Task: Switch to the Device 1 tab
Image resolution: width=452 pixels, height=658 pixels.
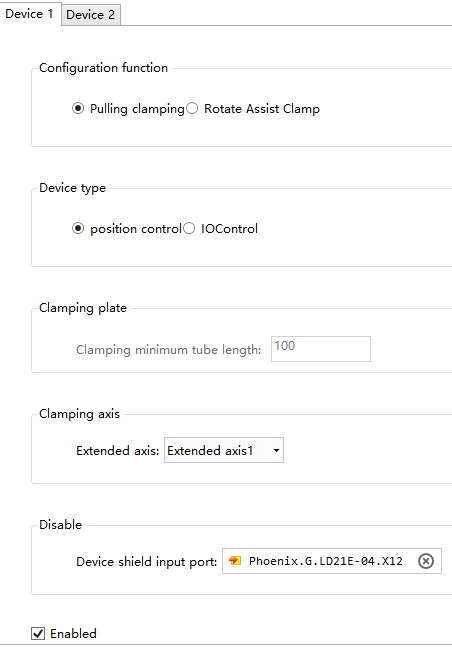Action: pyautogui.click(x=30, y=14)
